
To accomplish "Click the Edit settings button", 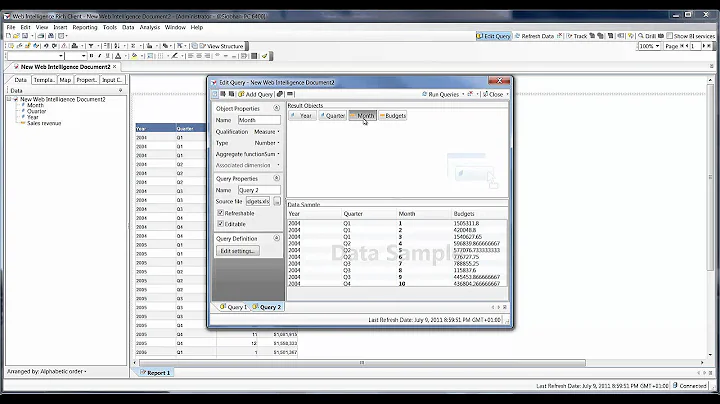I will [x=237, y=251].
